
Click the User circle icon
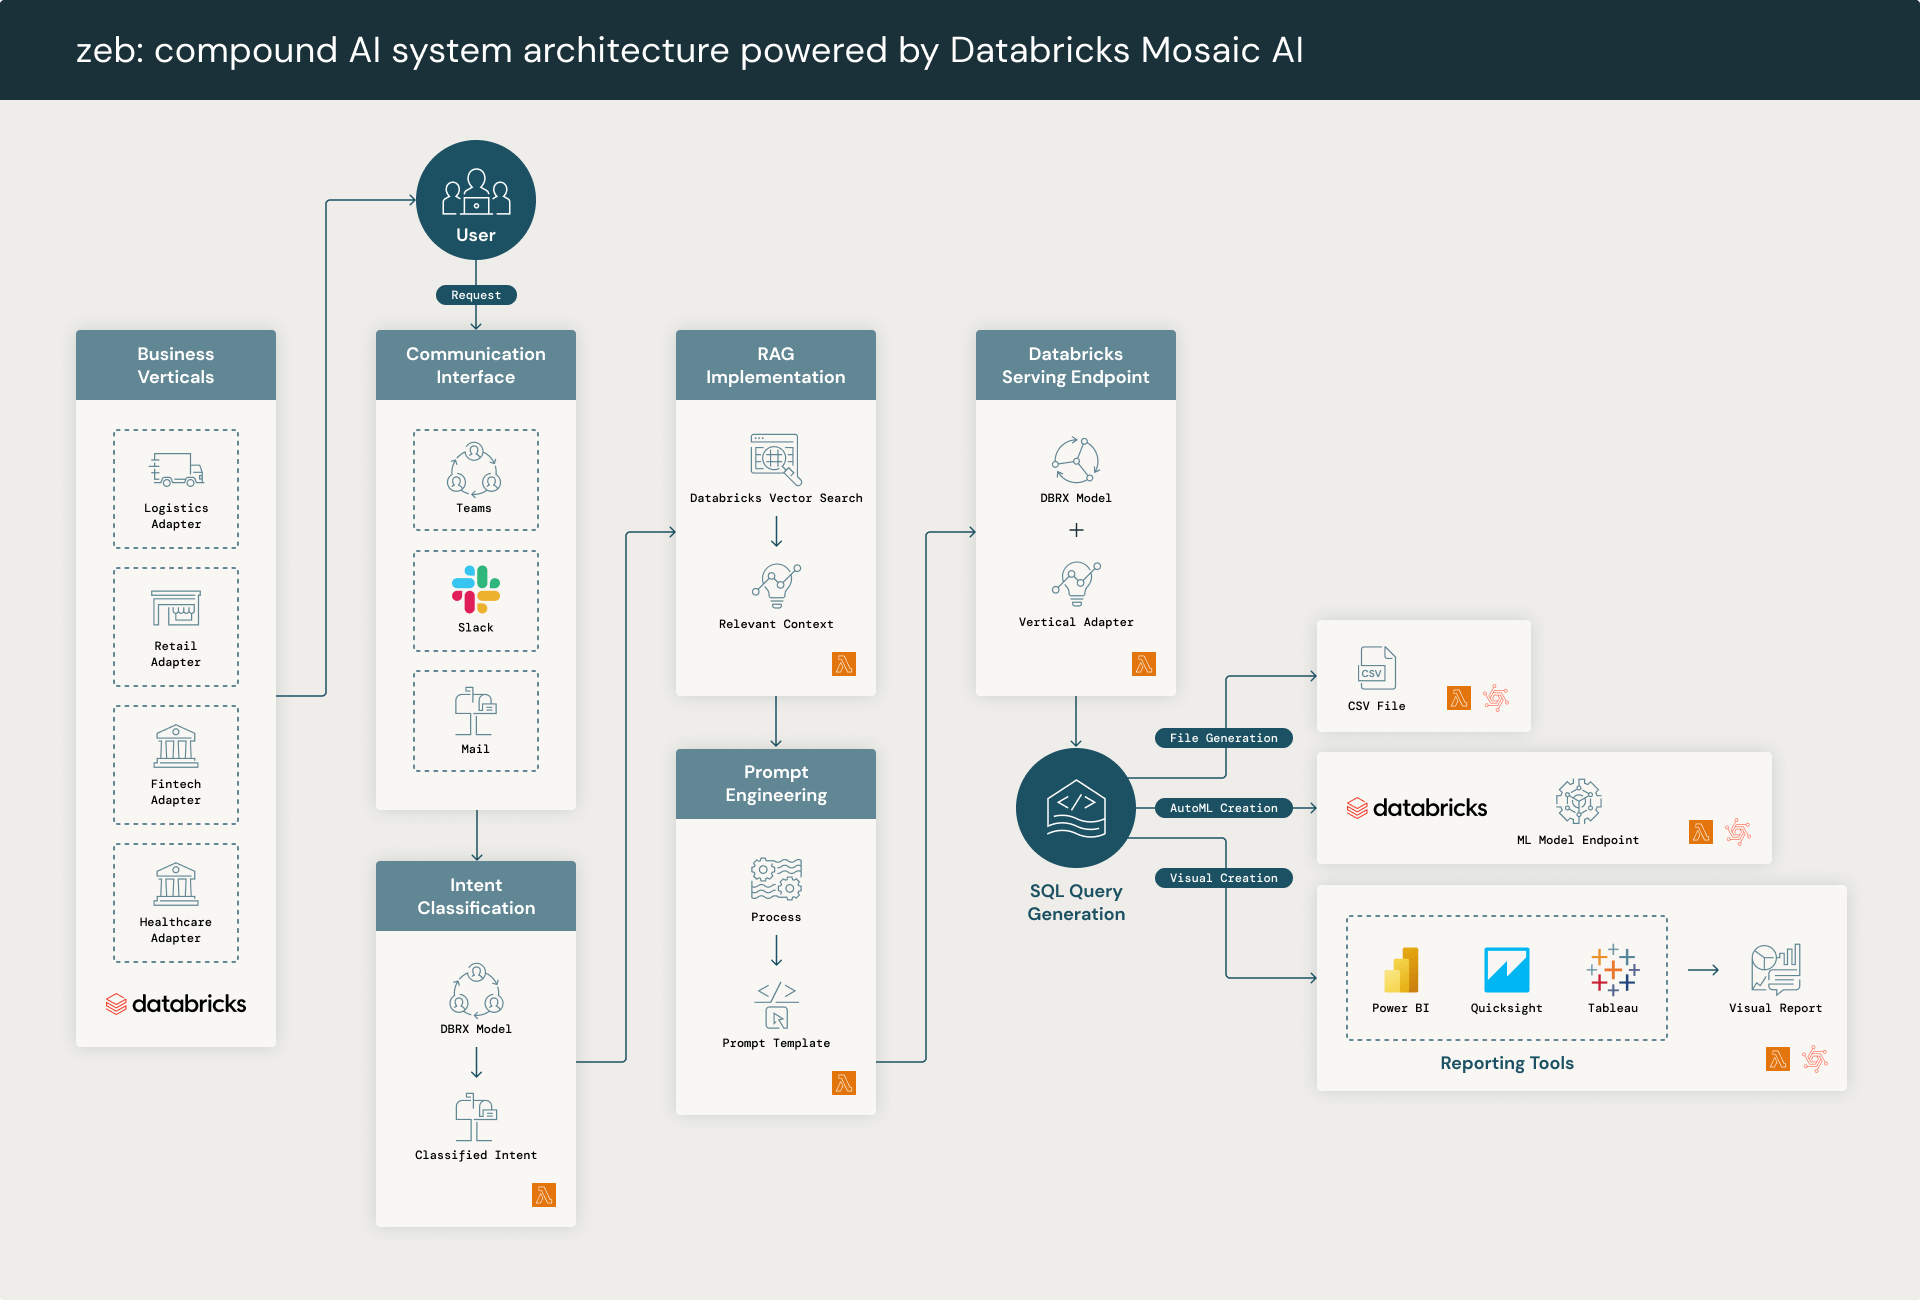[x=476, y=199]
